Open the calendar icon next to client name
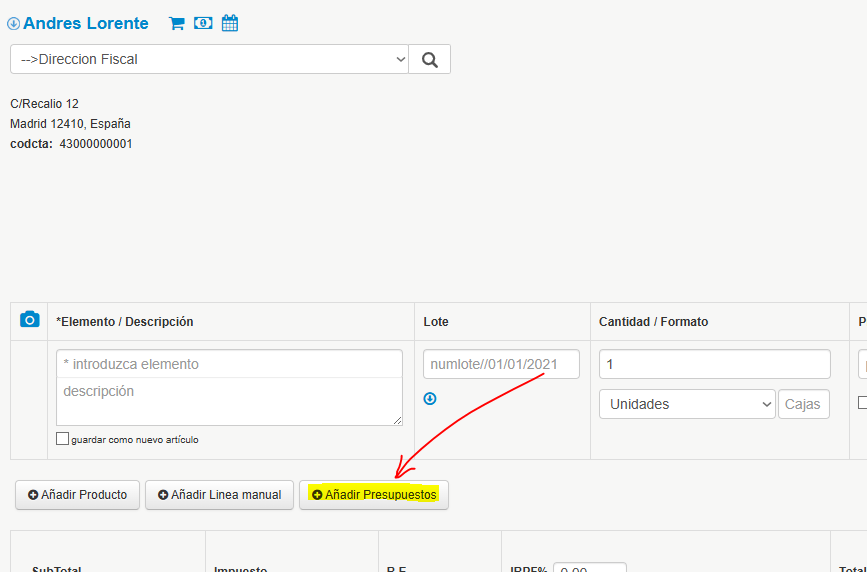The height and width of the screenshot is (572, 867). coord(230,23)
